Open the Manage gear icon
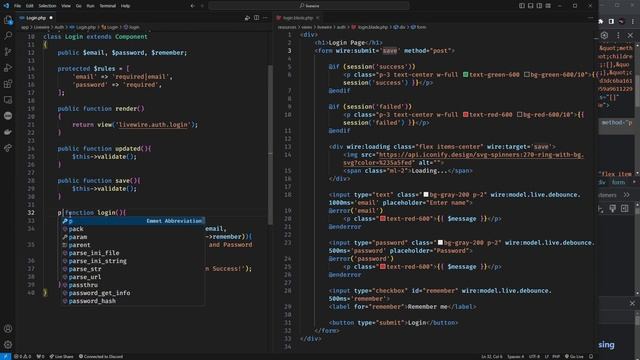The width and height of the screenshot is (640, 360). 8,344
